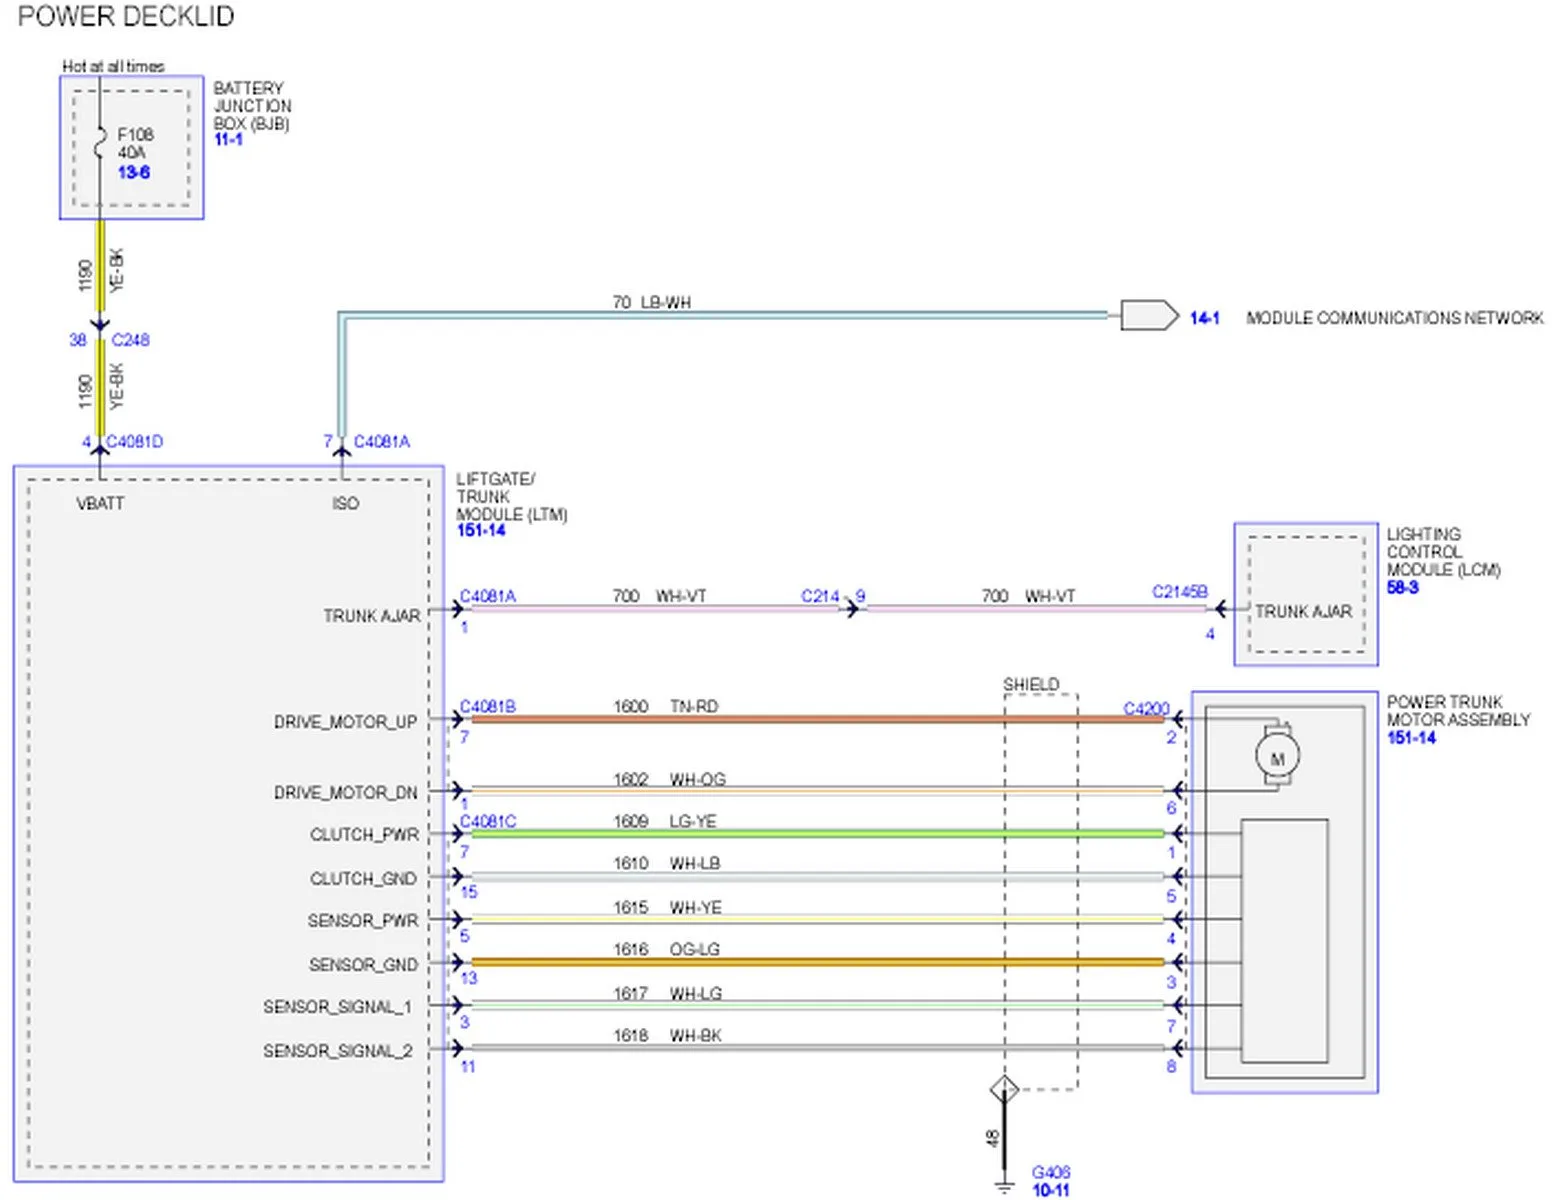
Task: Click the shield ground diamond symbol
Action: pyautogui.click(x=1004, y=1089)
